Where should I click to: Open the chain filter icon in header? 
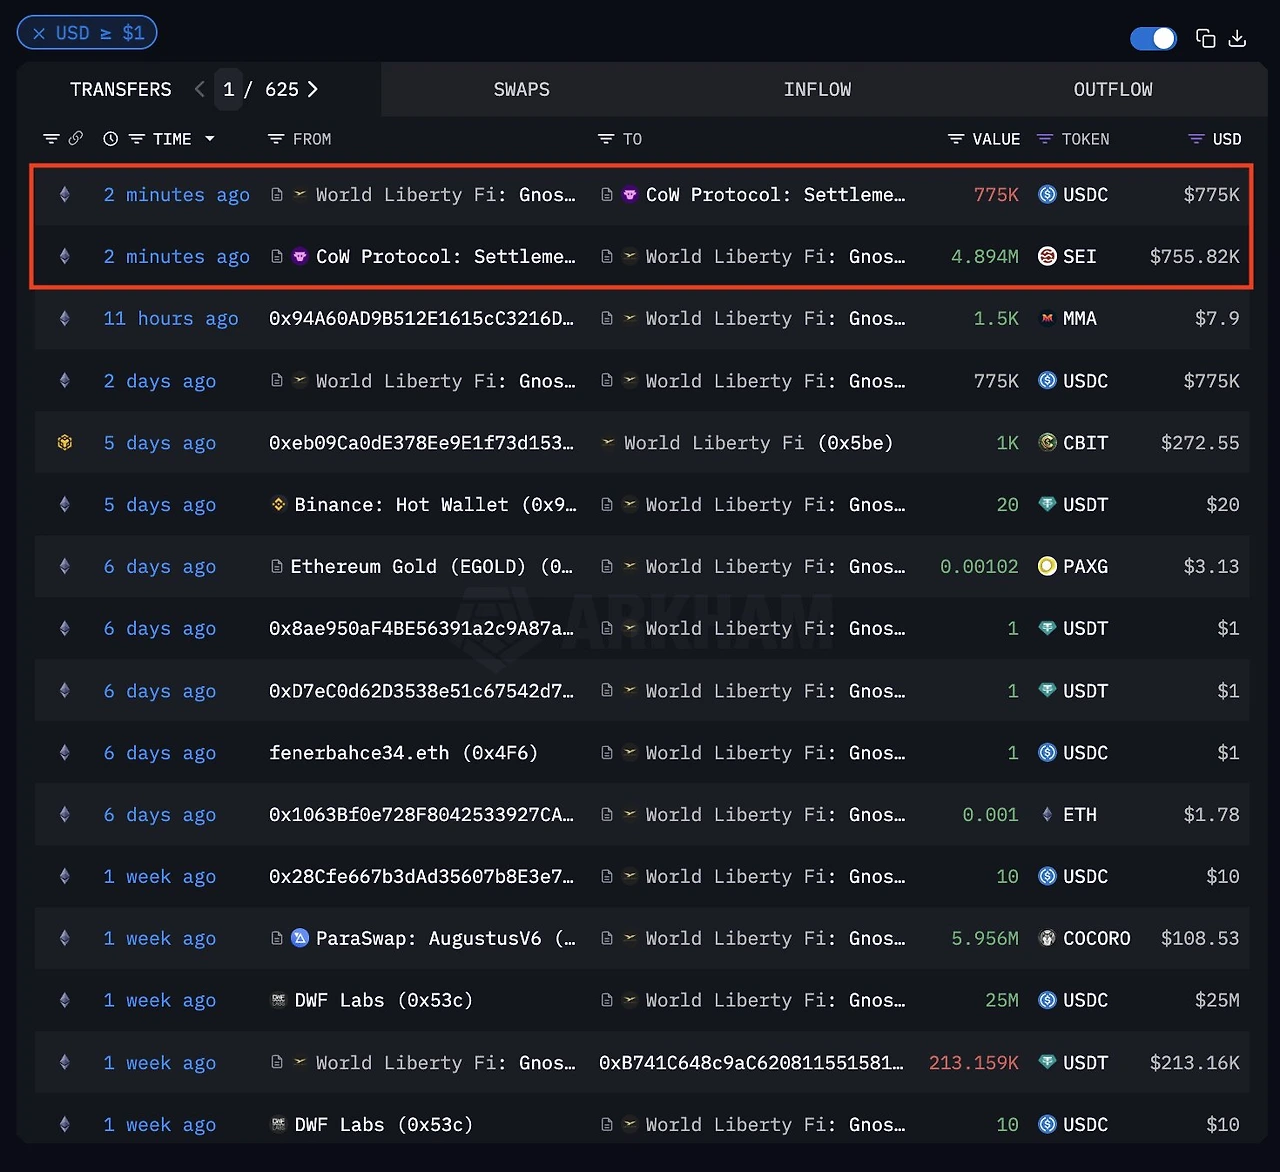coord(51,139)
